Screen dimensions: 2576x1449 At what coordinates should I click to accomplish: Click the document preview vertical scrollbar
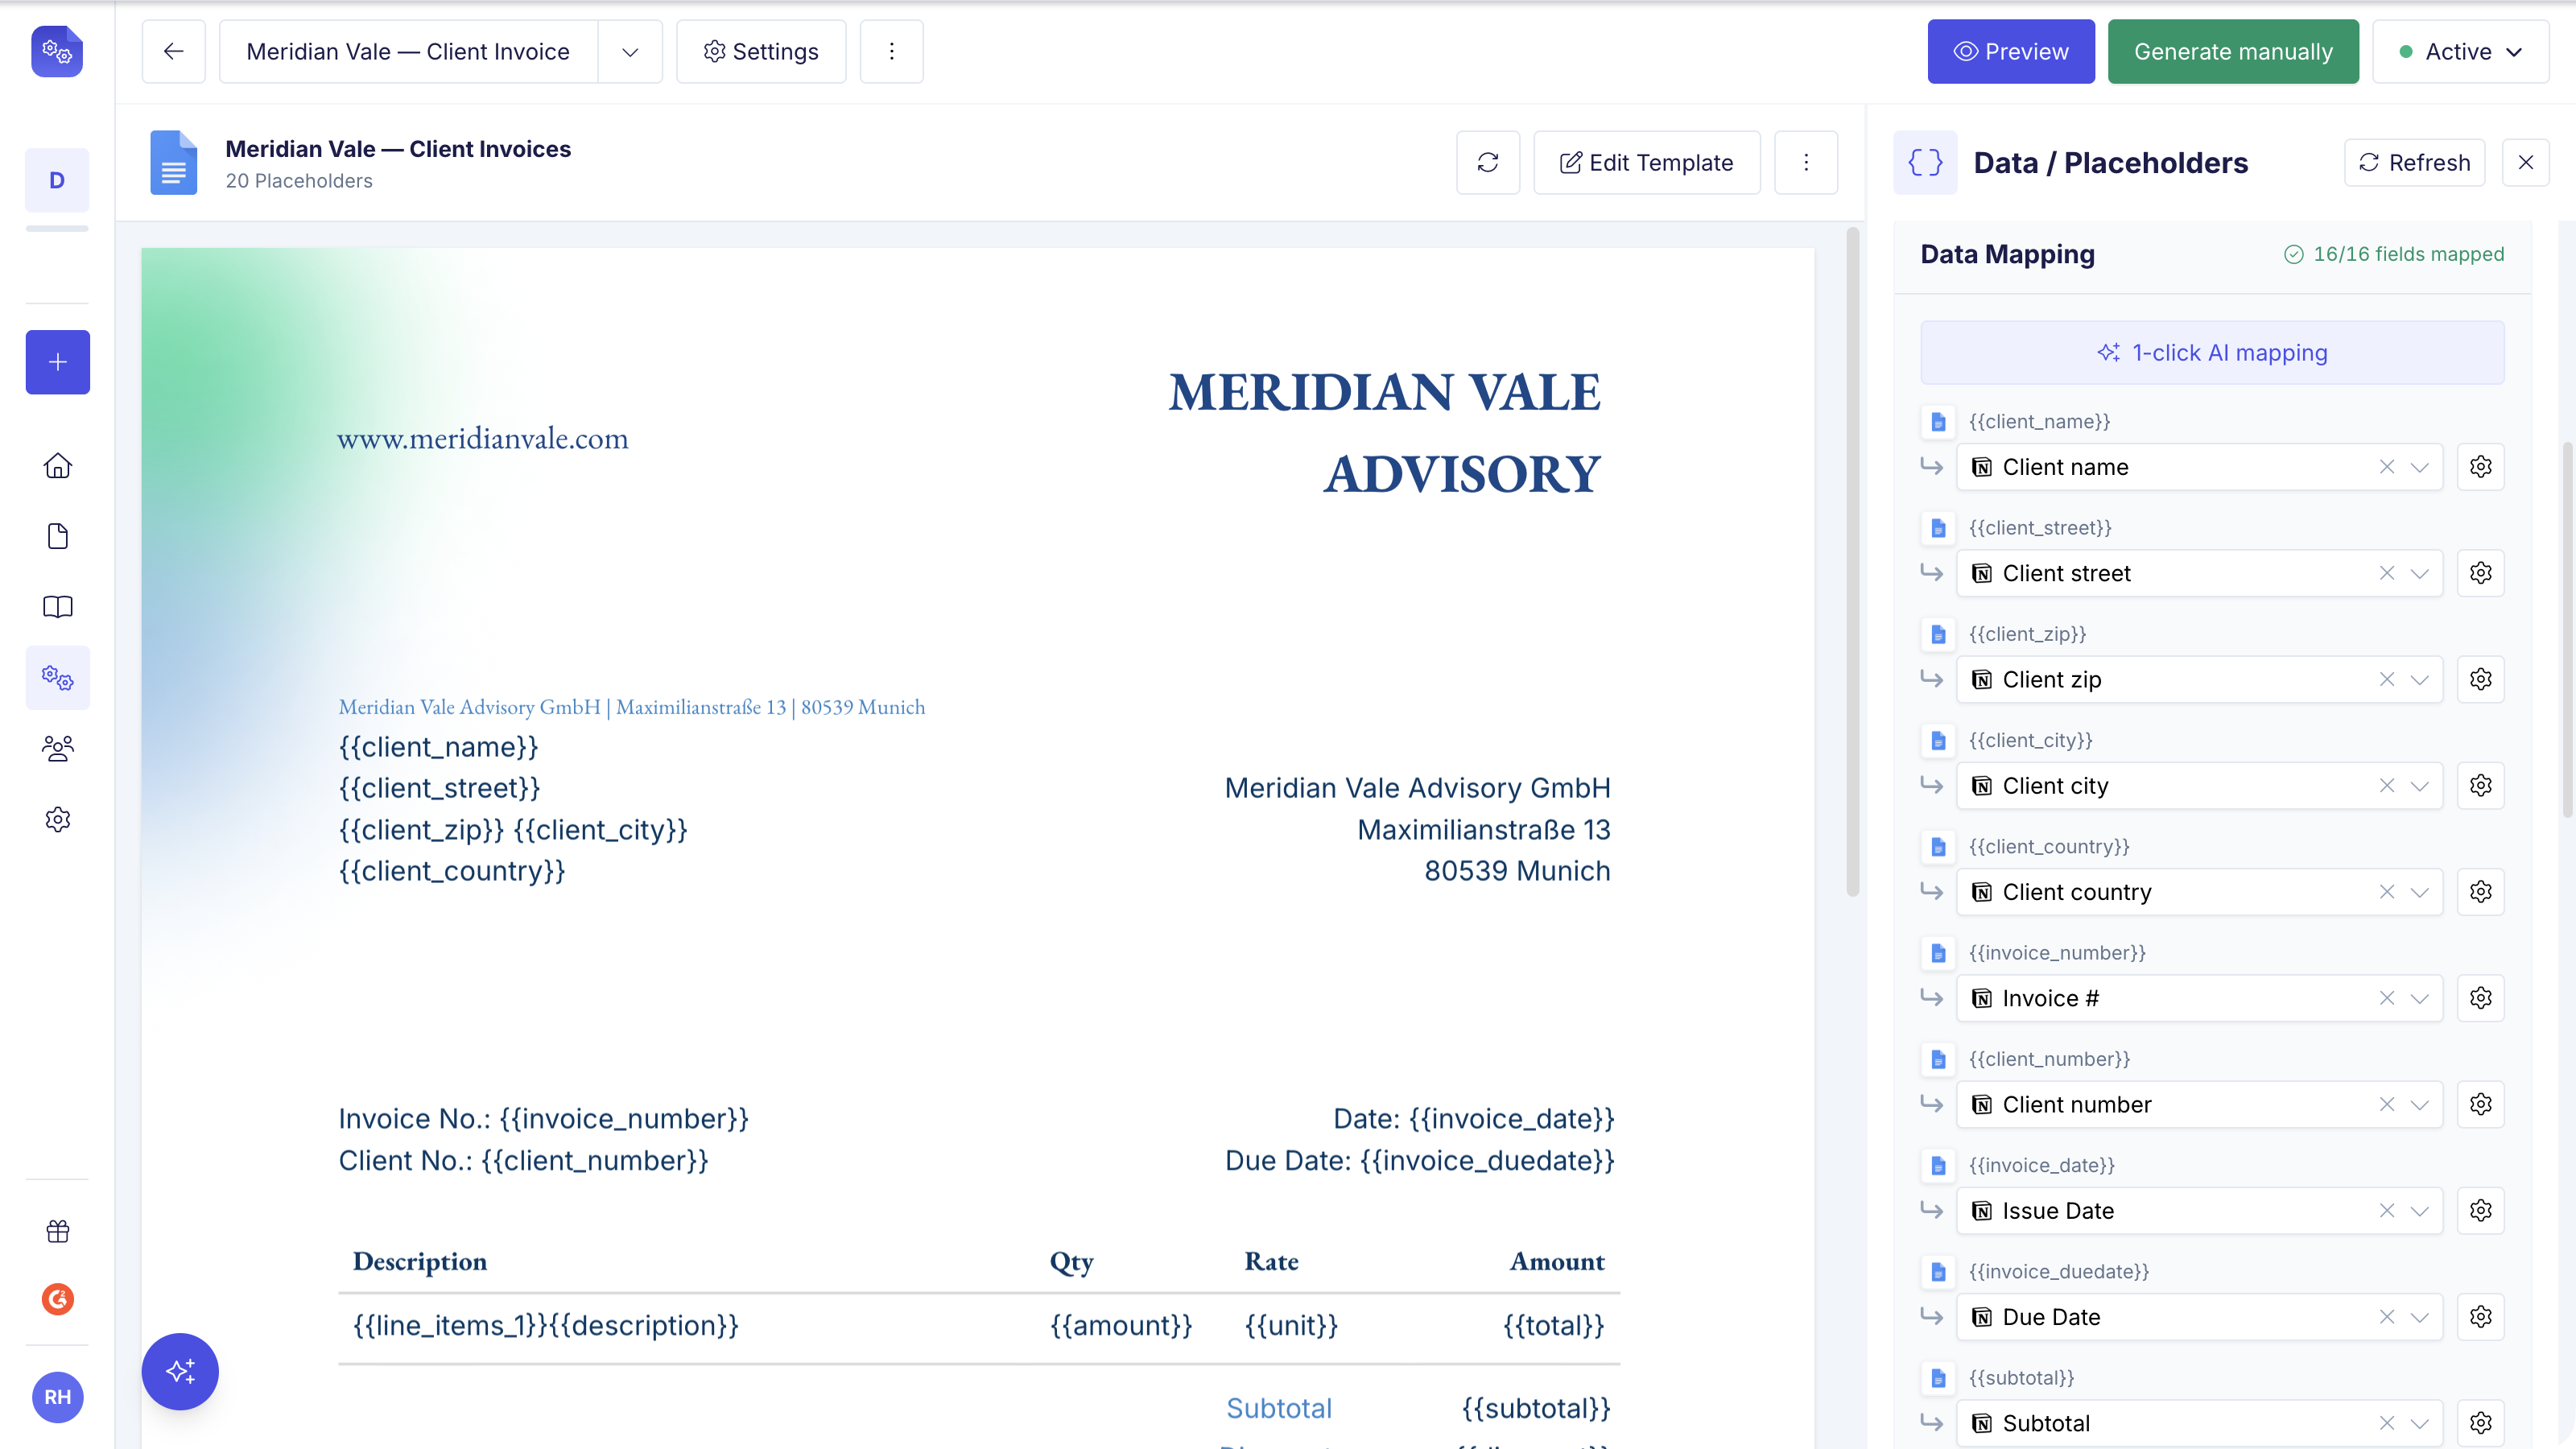[x=1852, y=562]
